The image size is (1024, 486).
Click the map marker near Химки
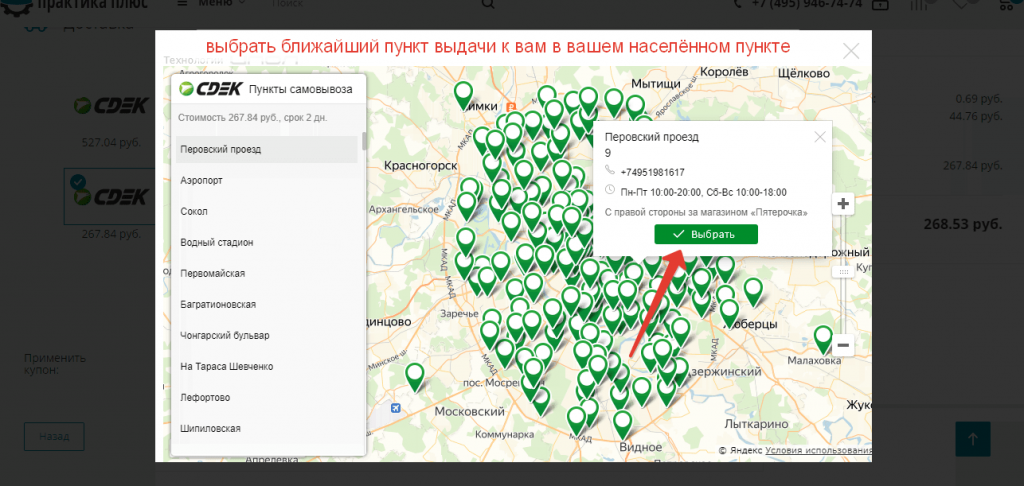[464, 95]
